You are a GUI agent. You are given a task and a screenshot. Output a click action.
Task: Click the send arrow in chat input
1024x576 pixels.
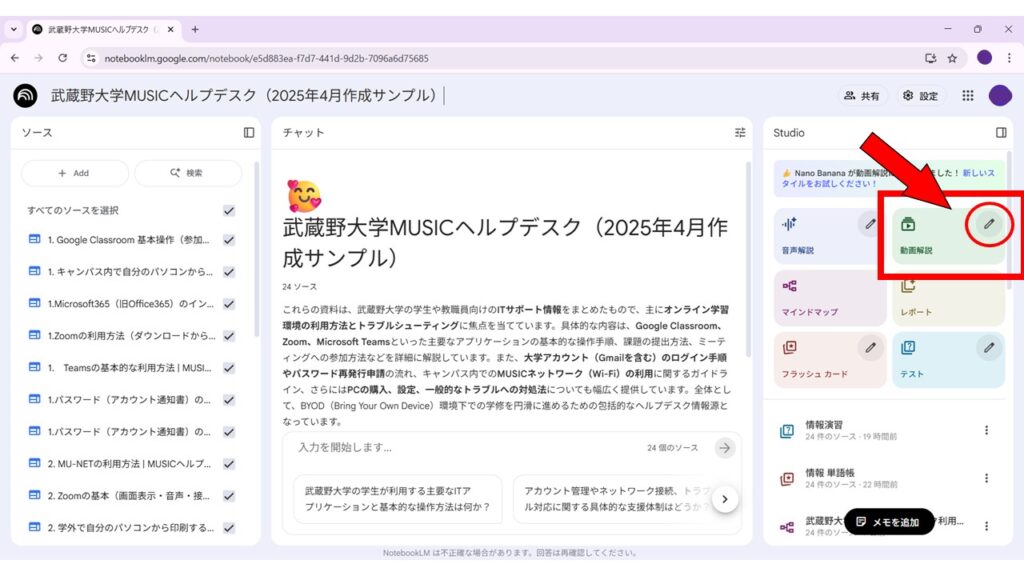pyautogui.click(x=725, y=448)
